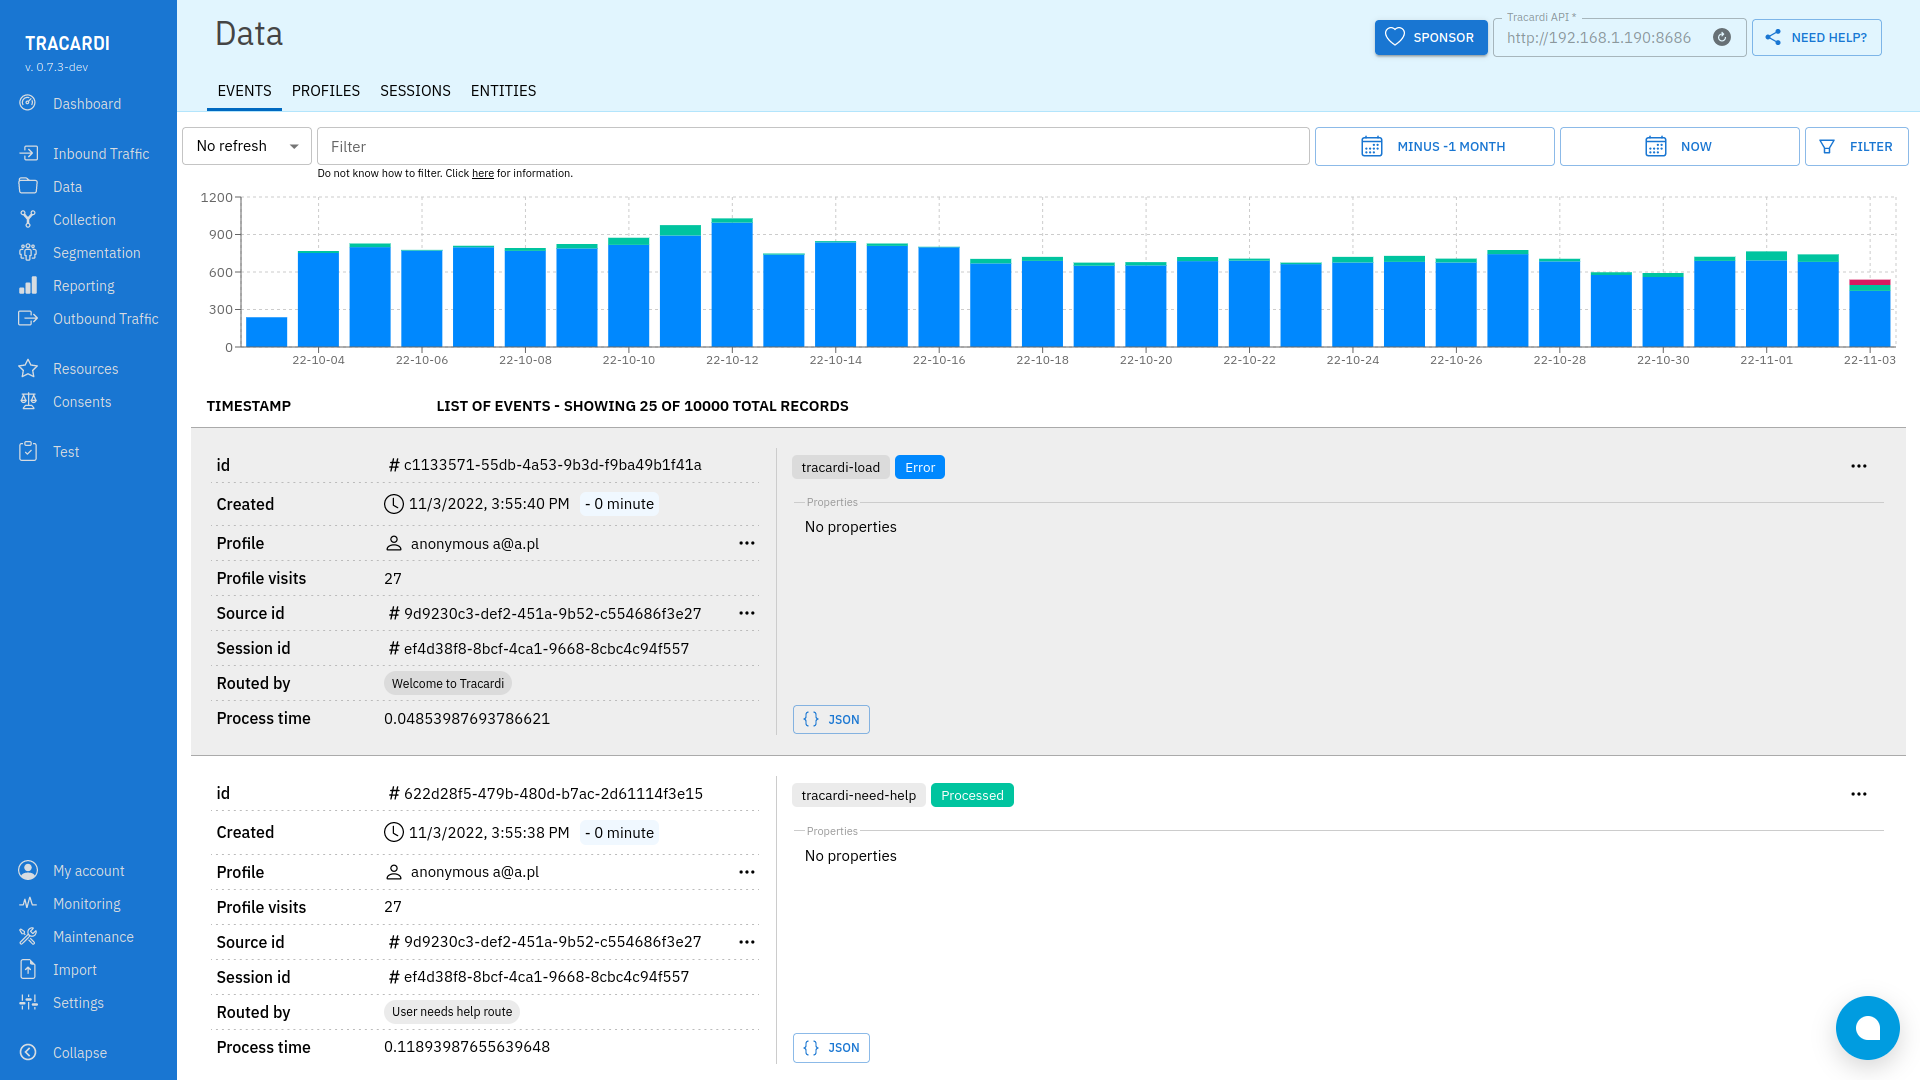Click the Import icon
Viewport: 1920px width, 1080px height.
pyautogui.click(x=28, y=969)
